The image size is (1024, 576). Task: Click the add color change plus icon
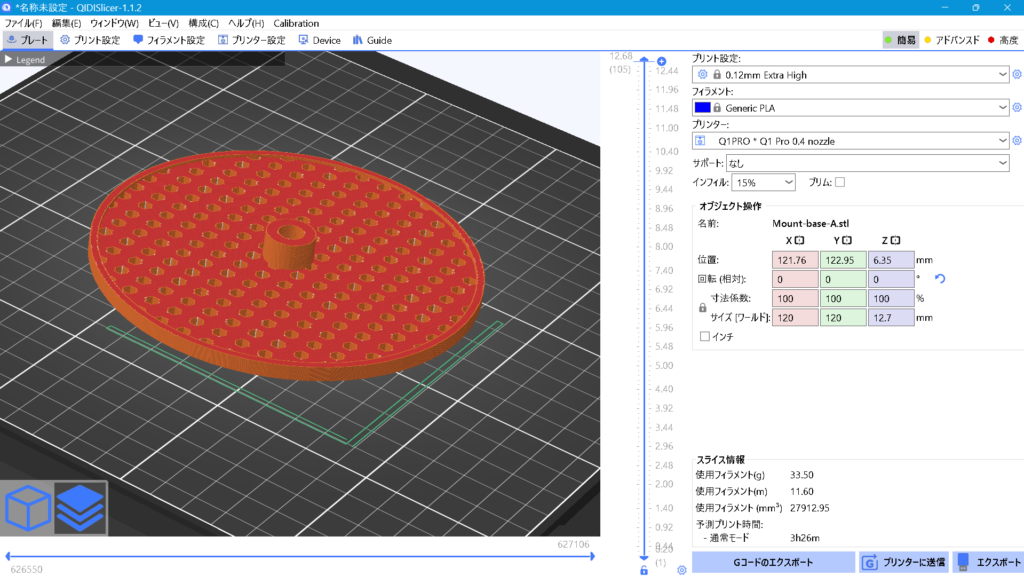(662, 61)
